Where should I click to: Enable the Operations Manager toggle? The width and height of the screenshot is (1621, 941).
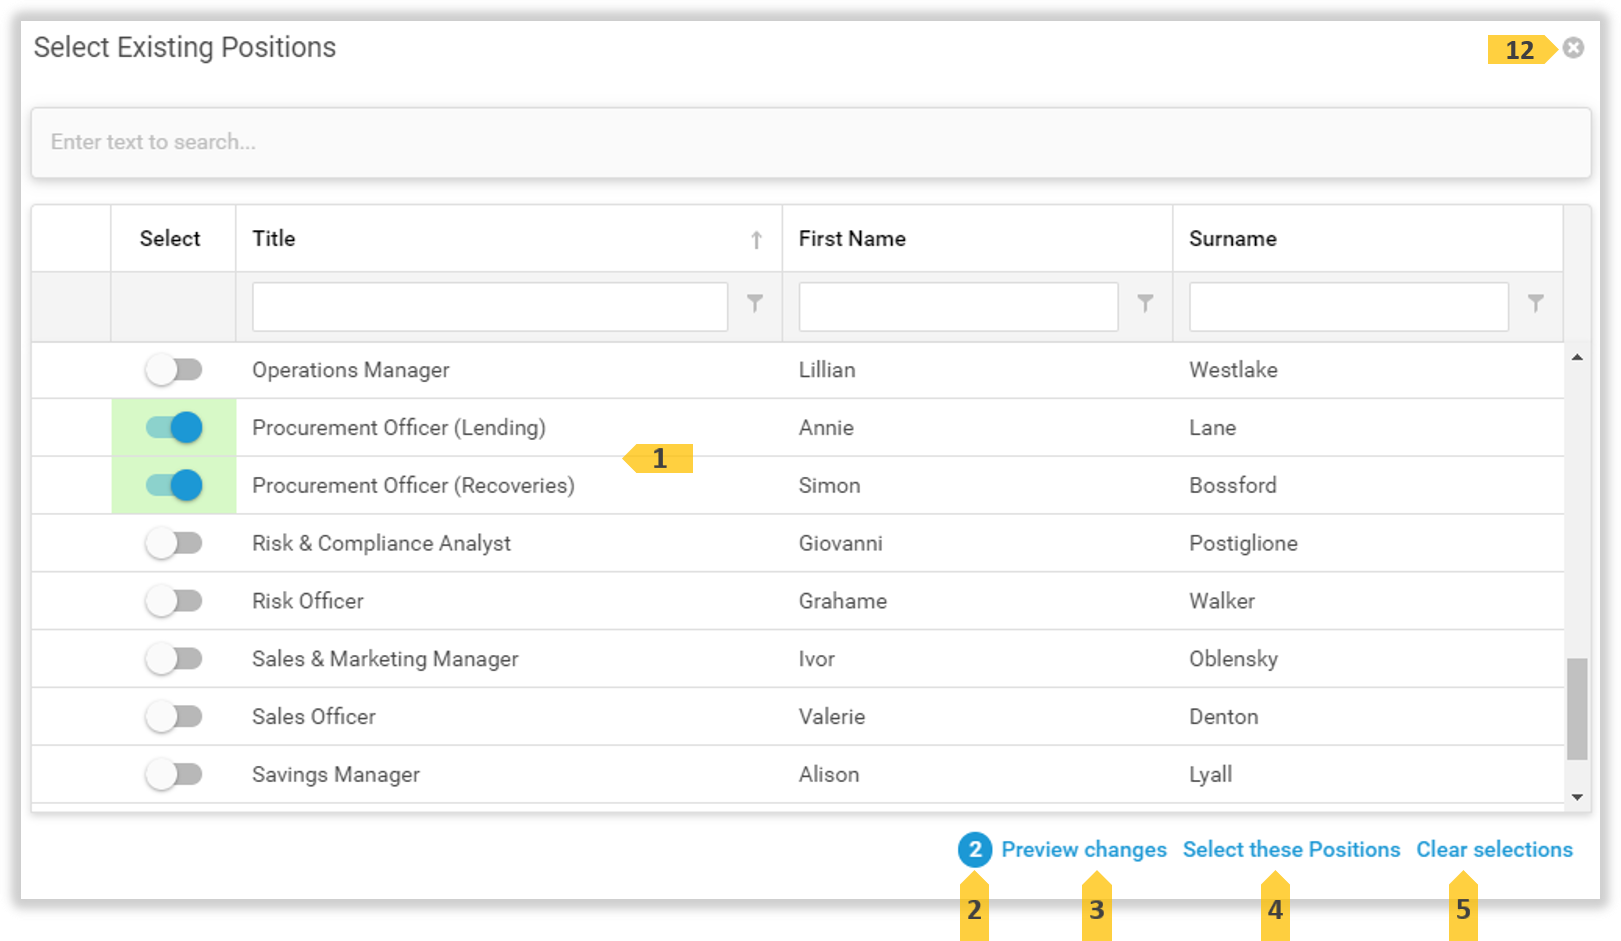point(174,370)
